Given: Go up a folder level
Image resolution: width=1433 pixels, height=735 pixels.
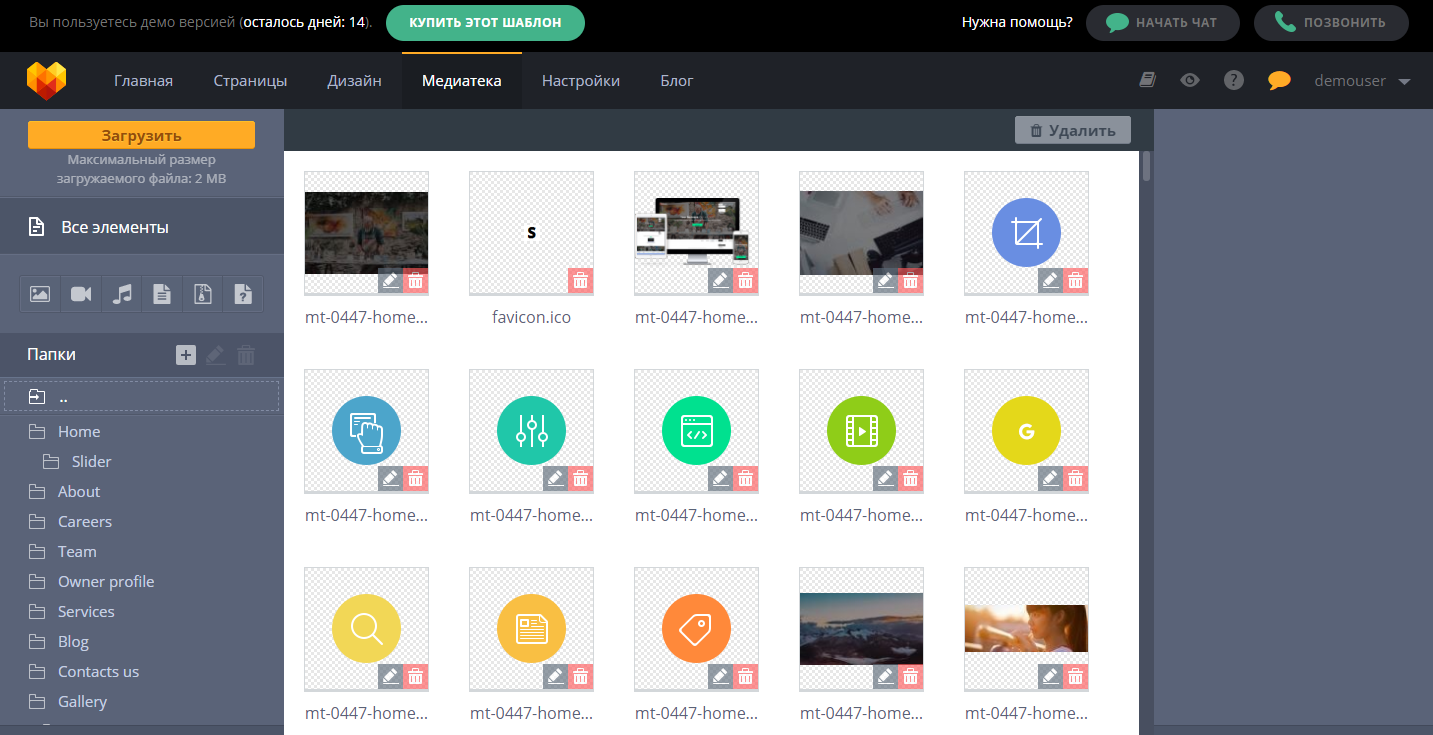Looking at the screenshot, I should click(x=63, y=396).
